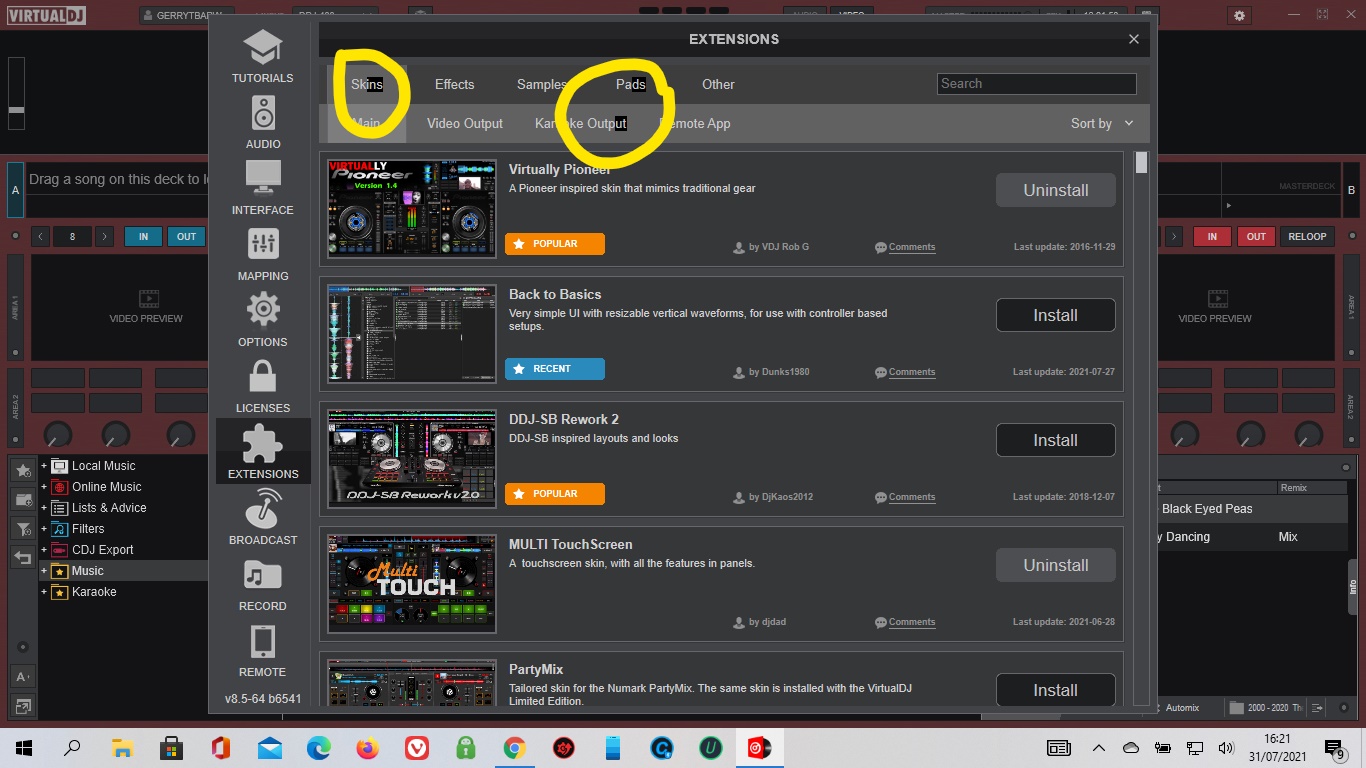
Task: Expand the Lists & Advice tree node
Action: coord(44,508)
